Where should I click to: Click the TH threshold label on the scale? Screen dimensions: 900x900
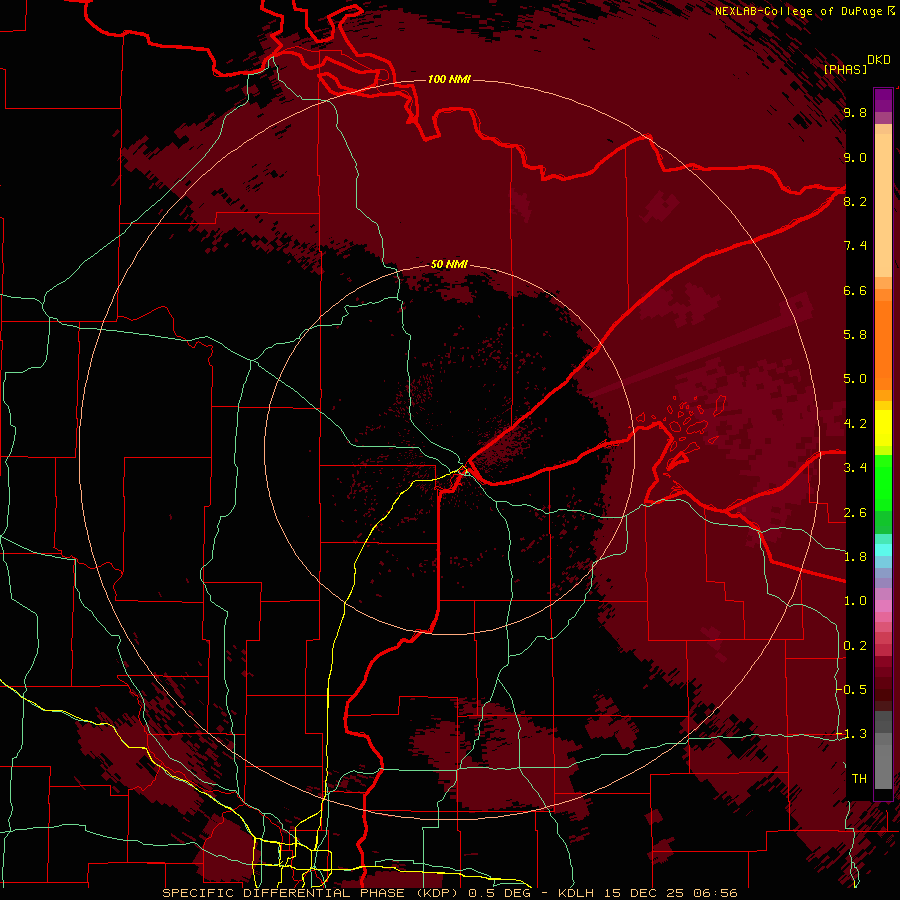pos(859,779)
